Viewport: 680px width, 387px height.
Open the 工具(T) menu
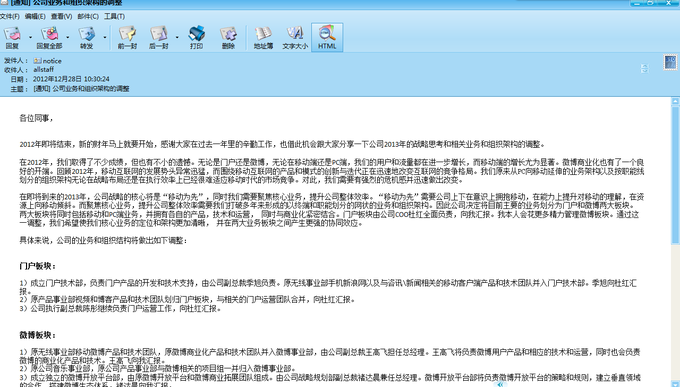(x=114, y=16)
